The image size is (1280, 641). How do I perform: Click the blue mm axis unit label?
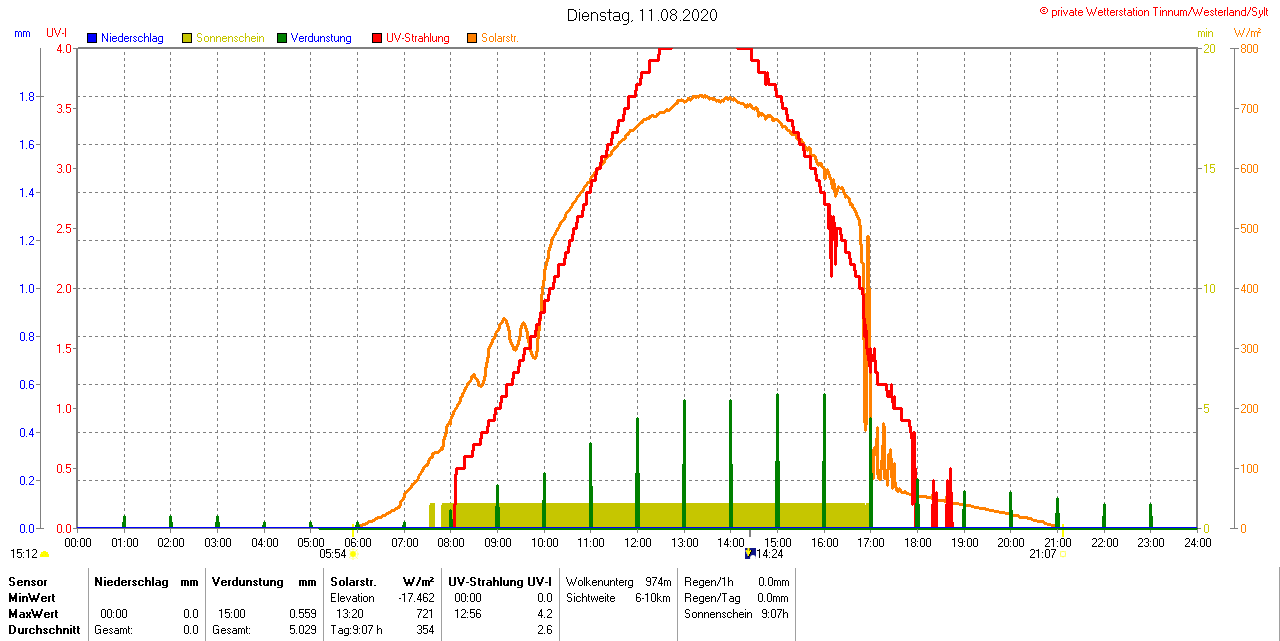coord(22,33)
